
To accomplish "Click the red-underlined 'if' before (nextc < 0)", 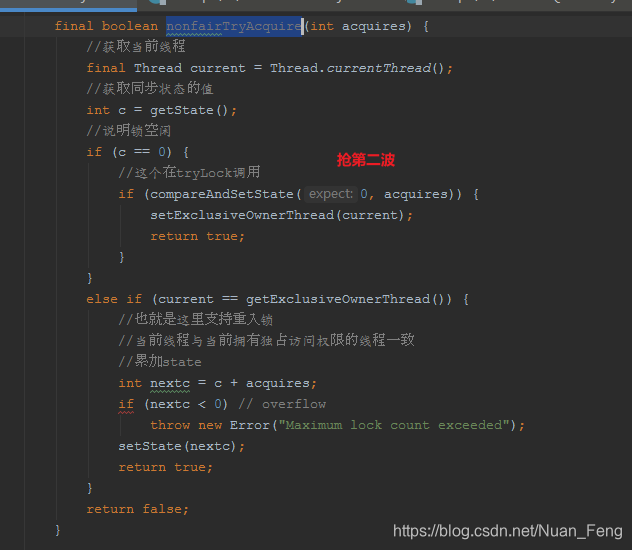I will 126,404.
